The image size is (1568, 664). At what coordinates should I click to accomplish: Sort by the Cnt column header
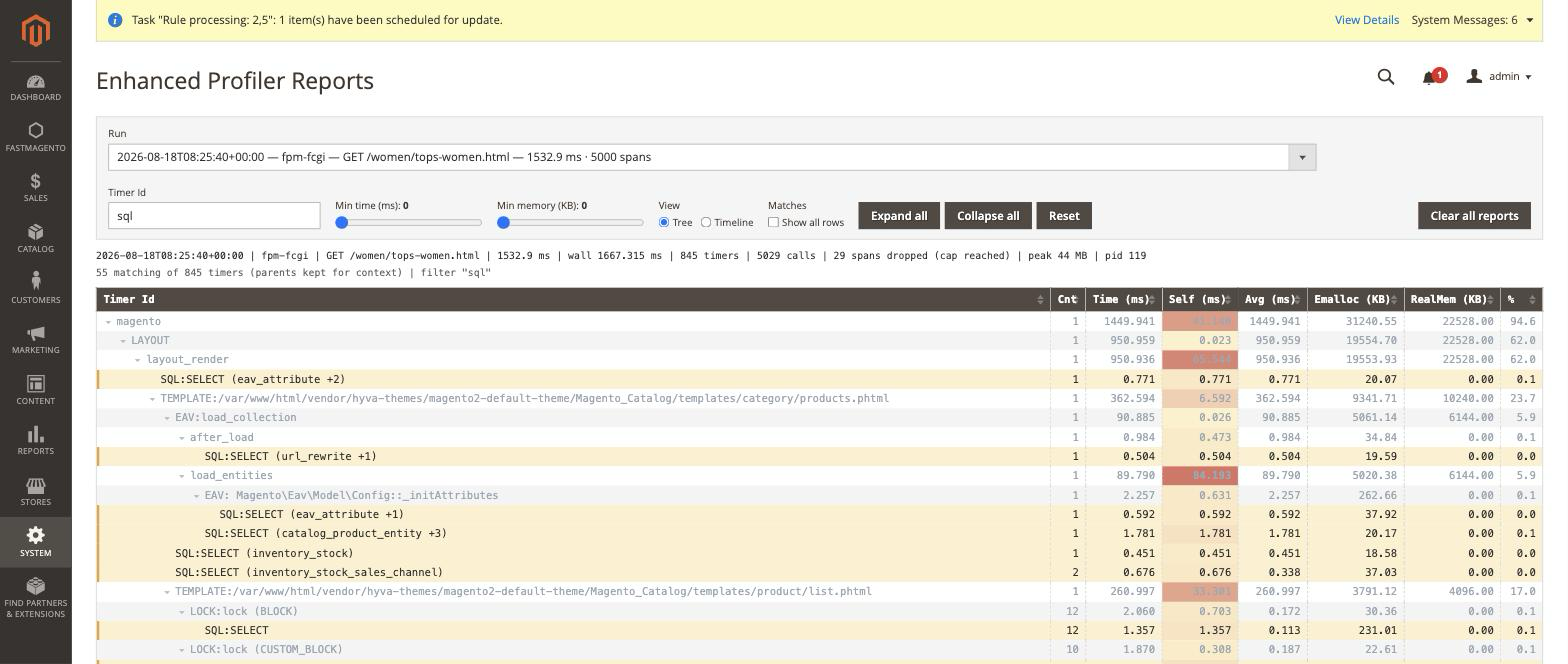click(x=1068, y=299)
